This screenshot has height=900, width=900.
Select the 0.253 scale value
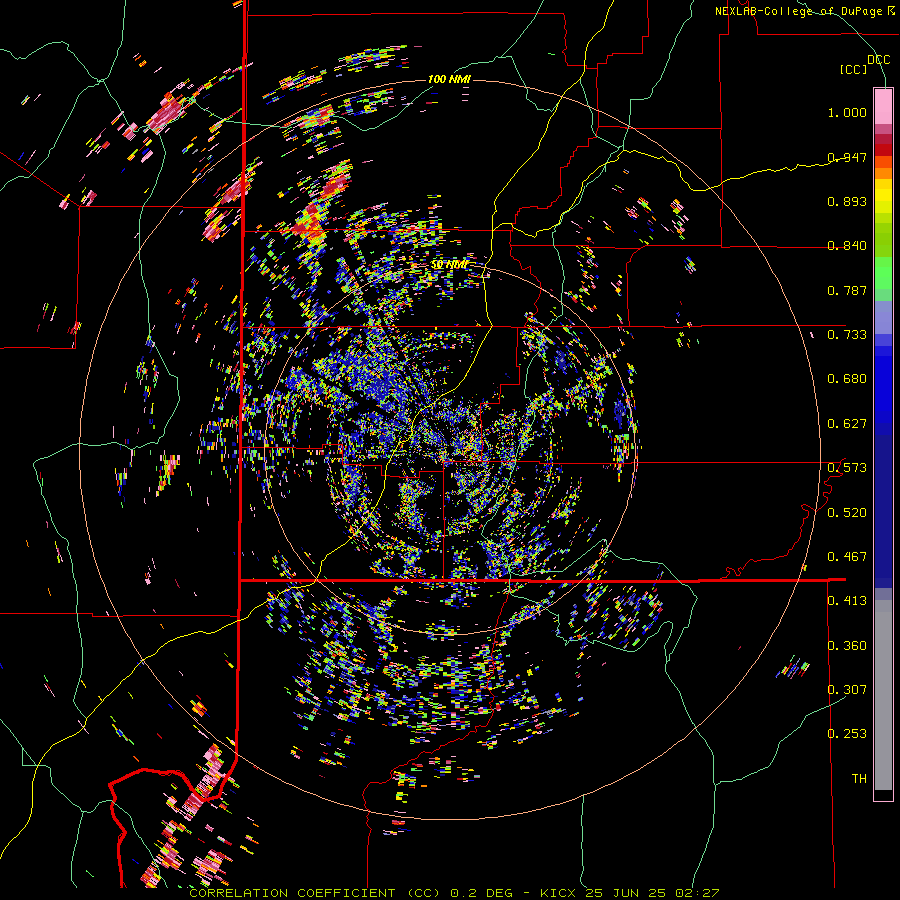coord(847,734)
